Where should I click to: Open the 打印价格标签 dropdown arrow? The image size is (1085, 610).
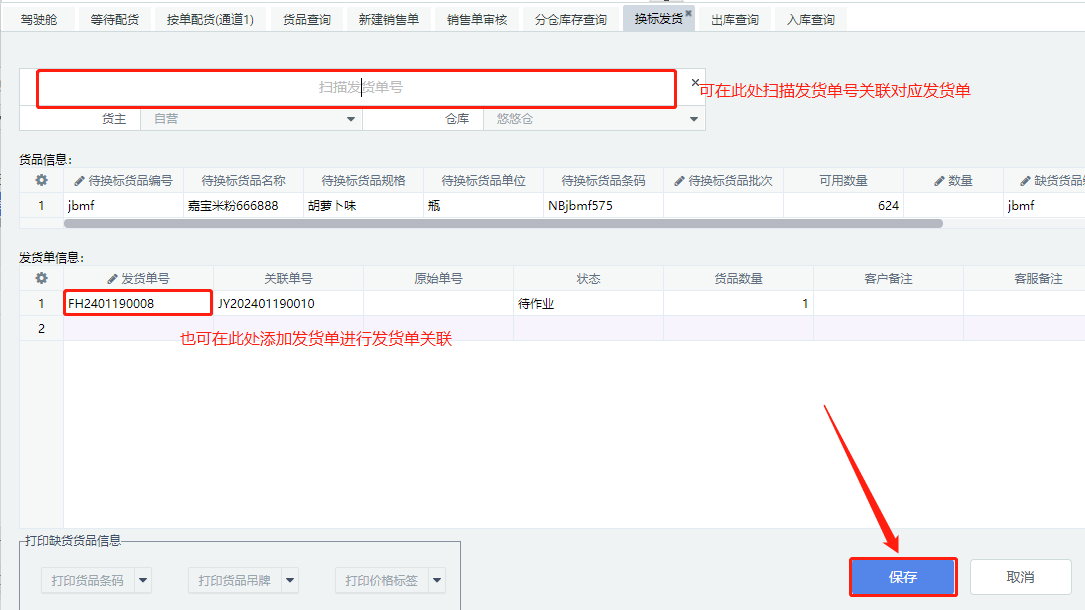click(437, 580)
